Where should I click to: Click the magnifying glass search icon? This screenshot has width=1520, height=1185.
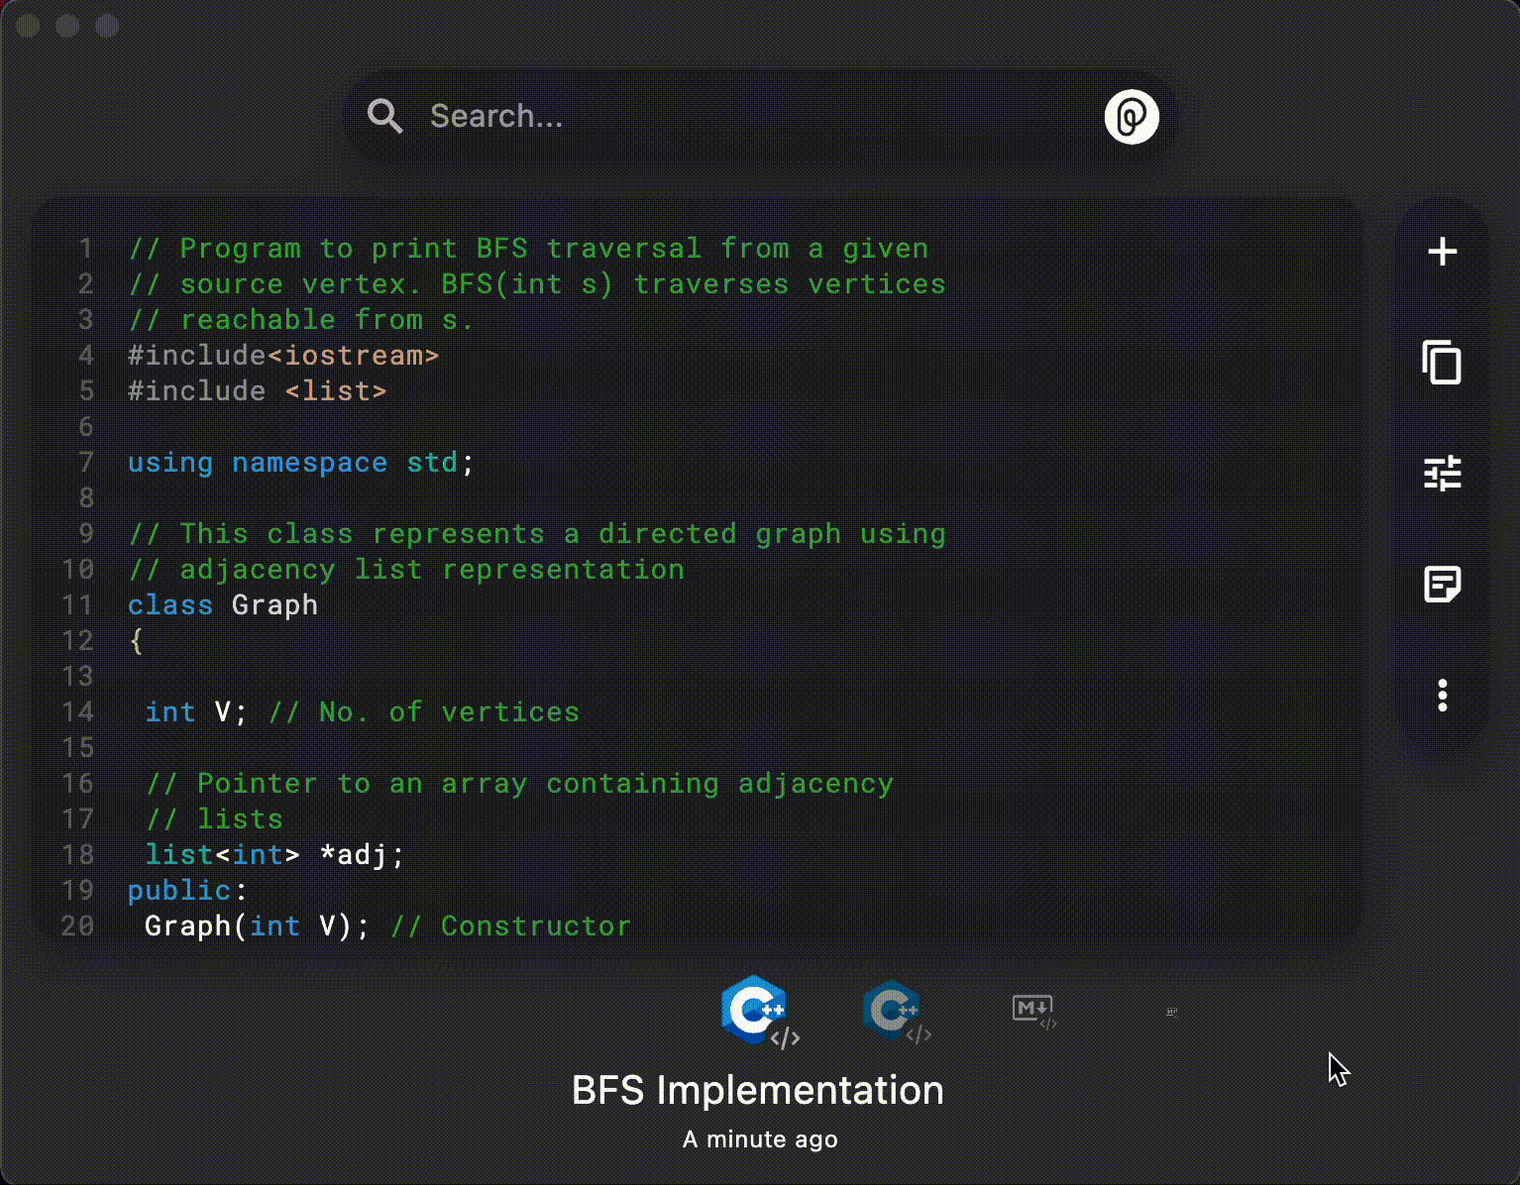tap(385, 117)
